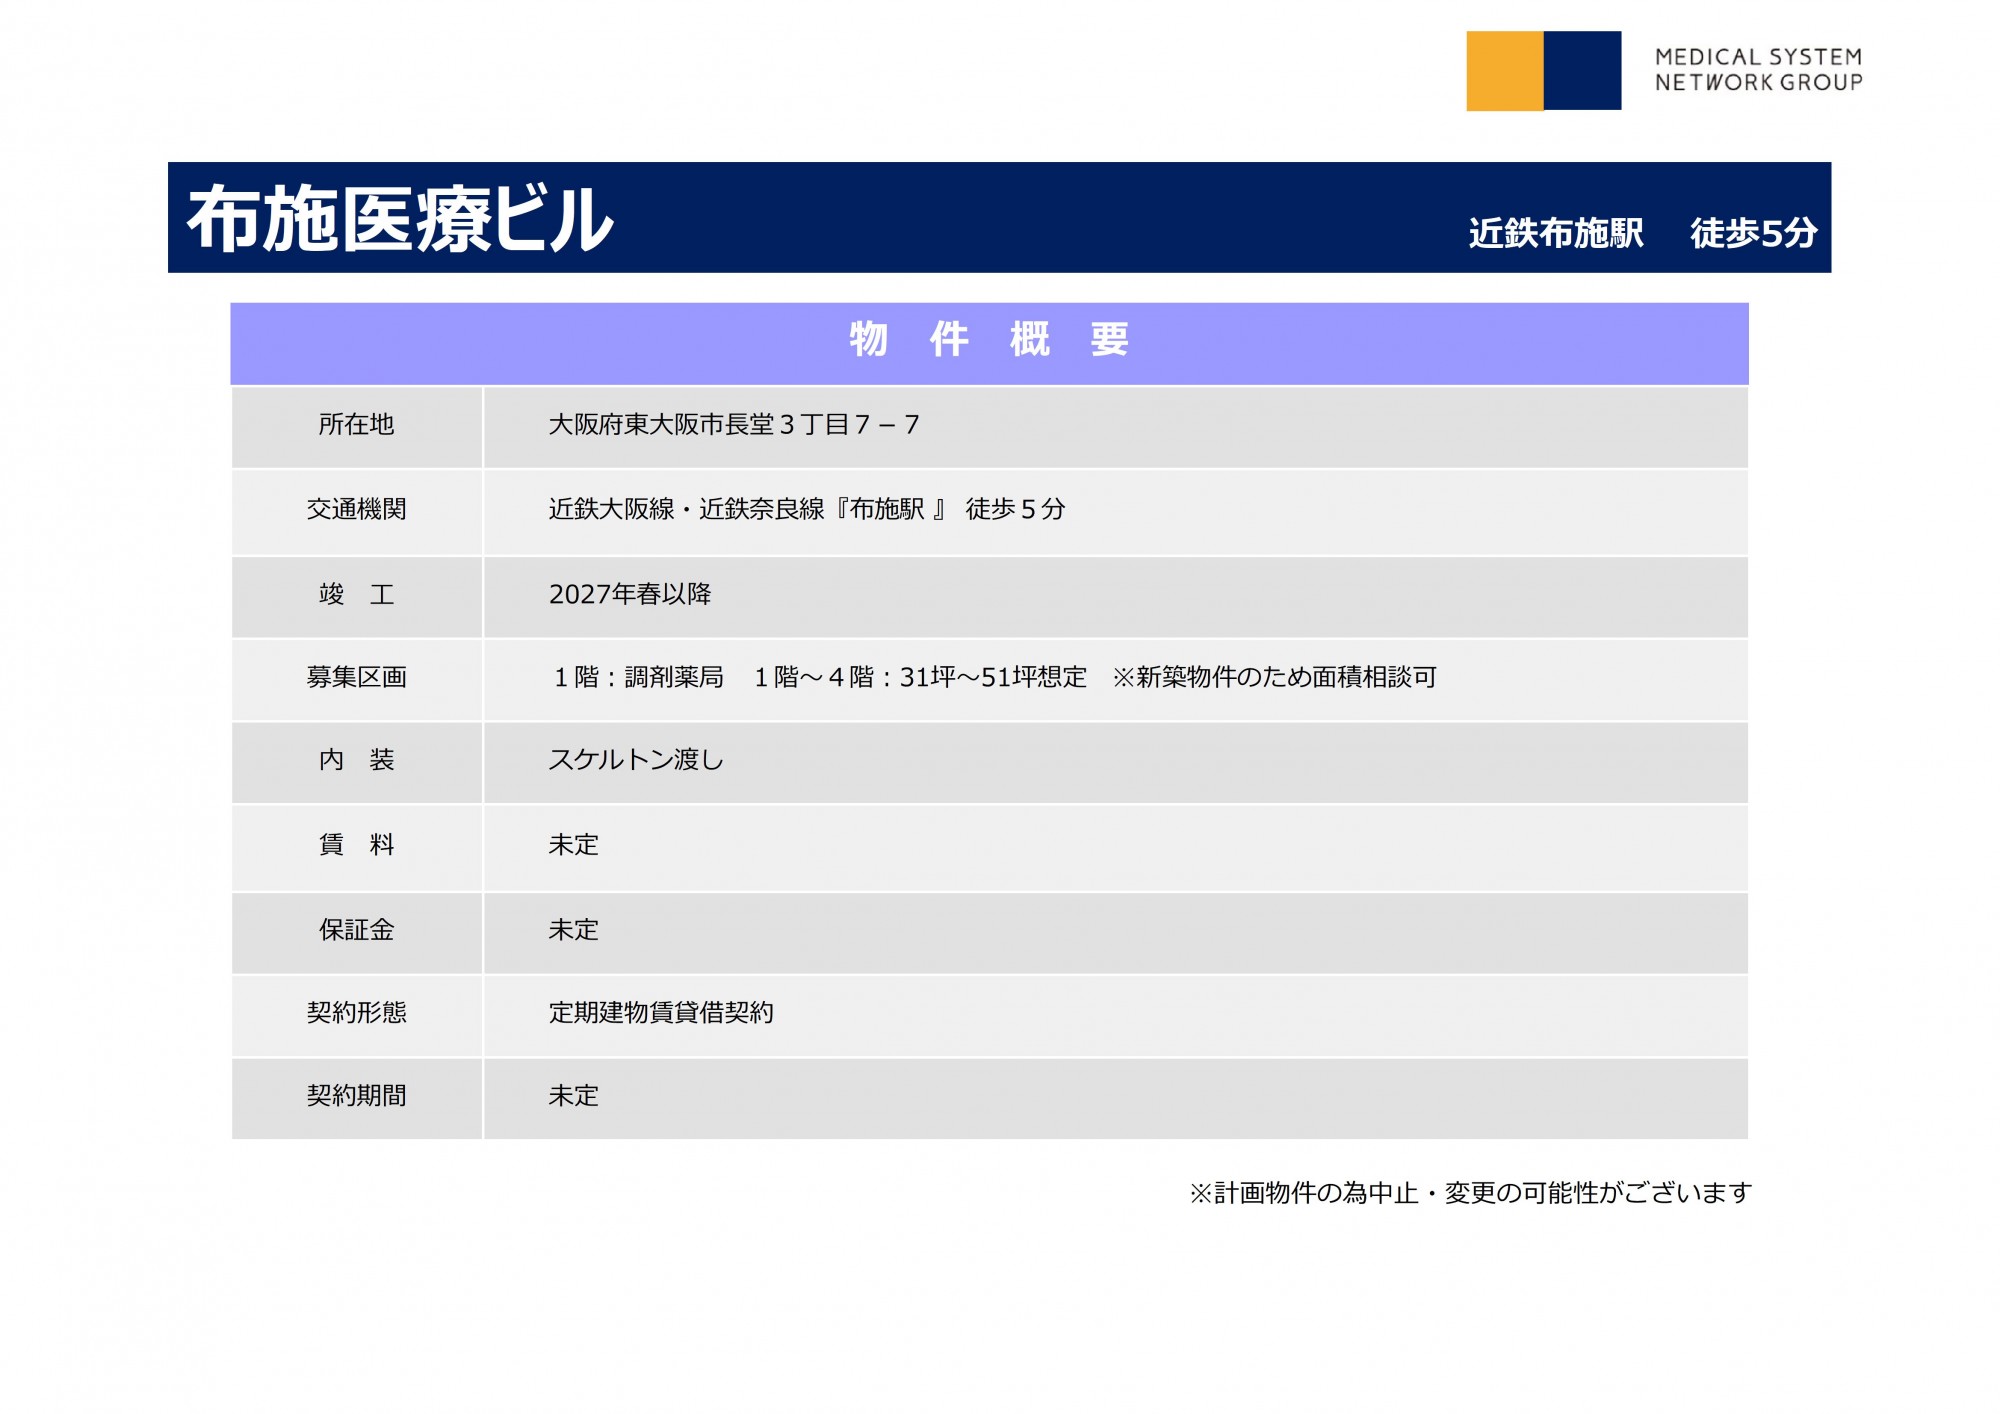Click 未定 in the 保証金 row

tap(573, 930)
